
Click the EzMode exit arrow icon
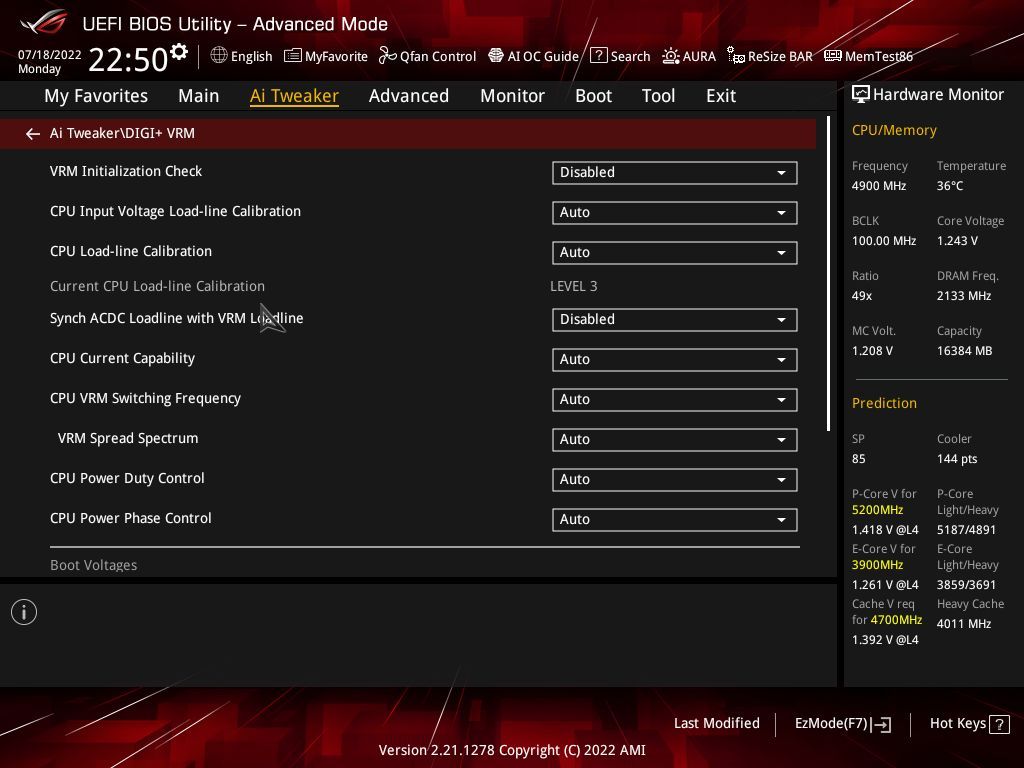[x=882, y=724]
